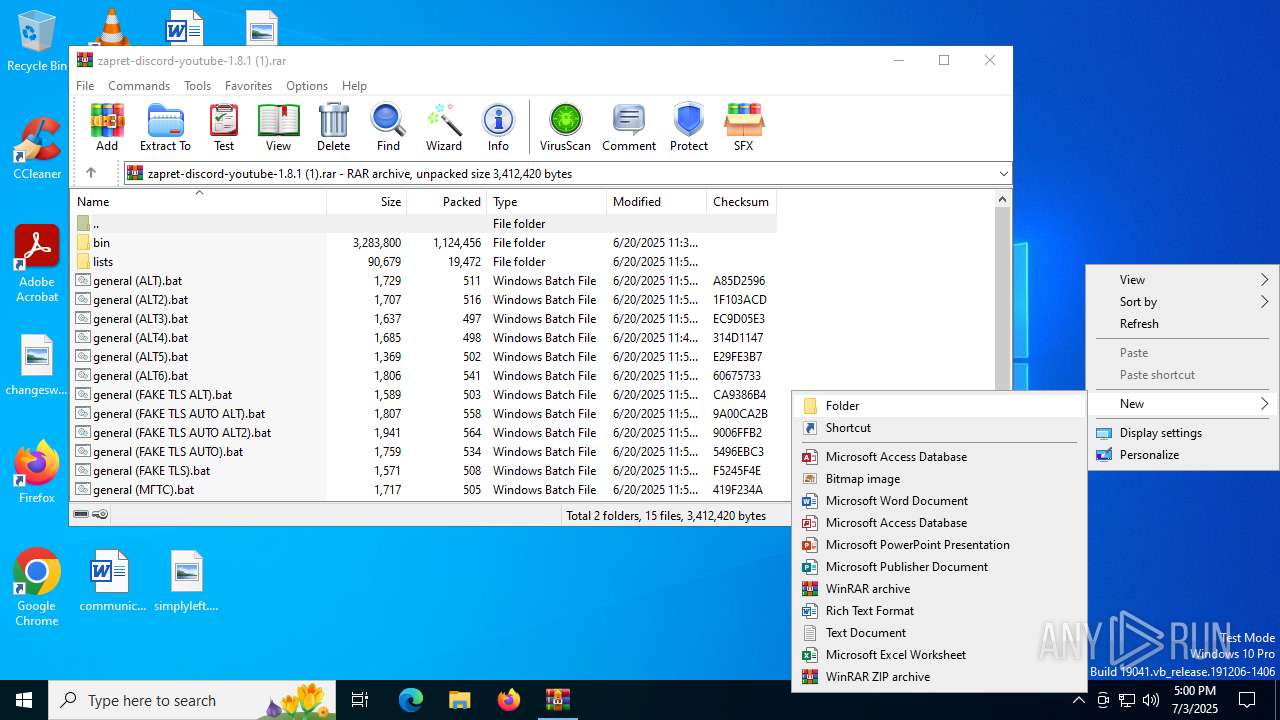The height and width of the screenshot is (720, 1280).
Task: Expand the View submenu in context menu
Action: (1183, 280)
